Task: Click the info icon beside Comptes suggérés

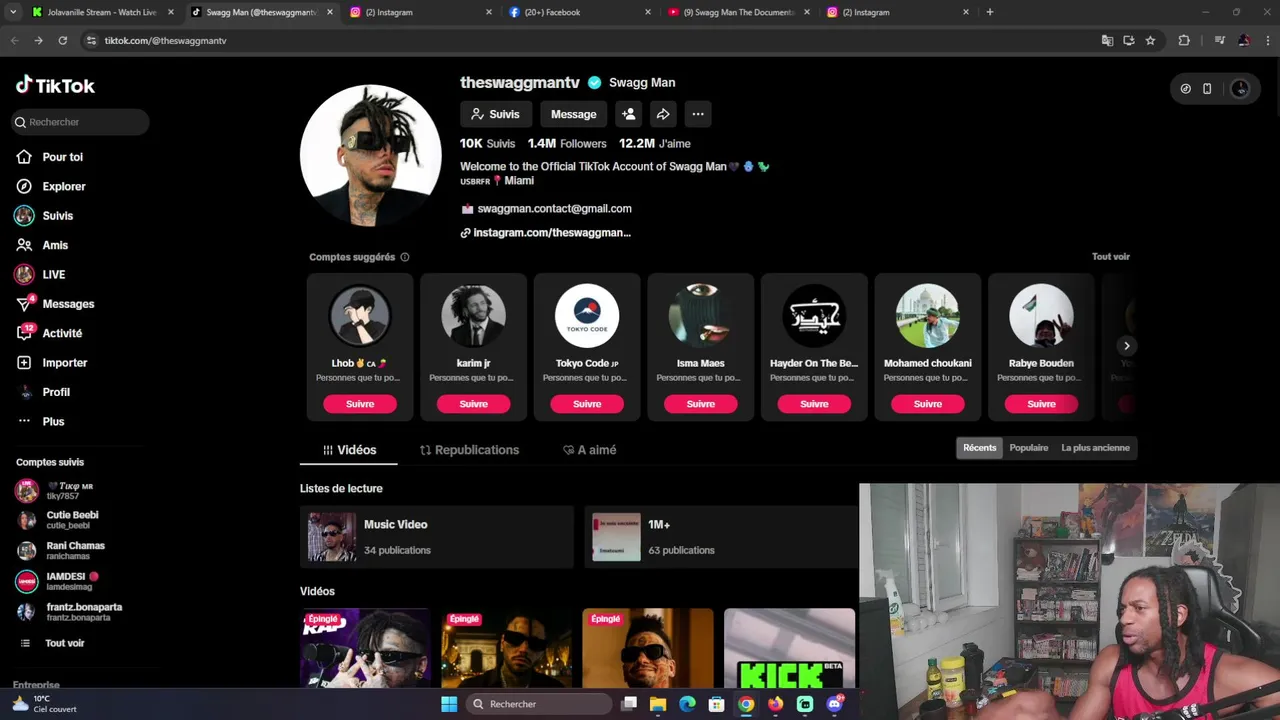Action: pyautogui.click(x=405, y=257)
